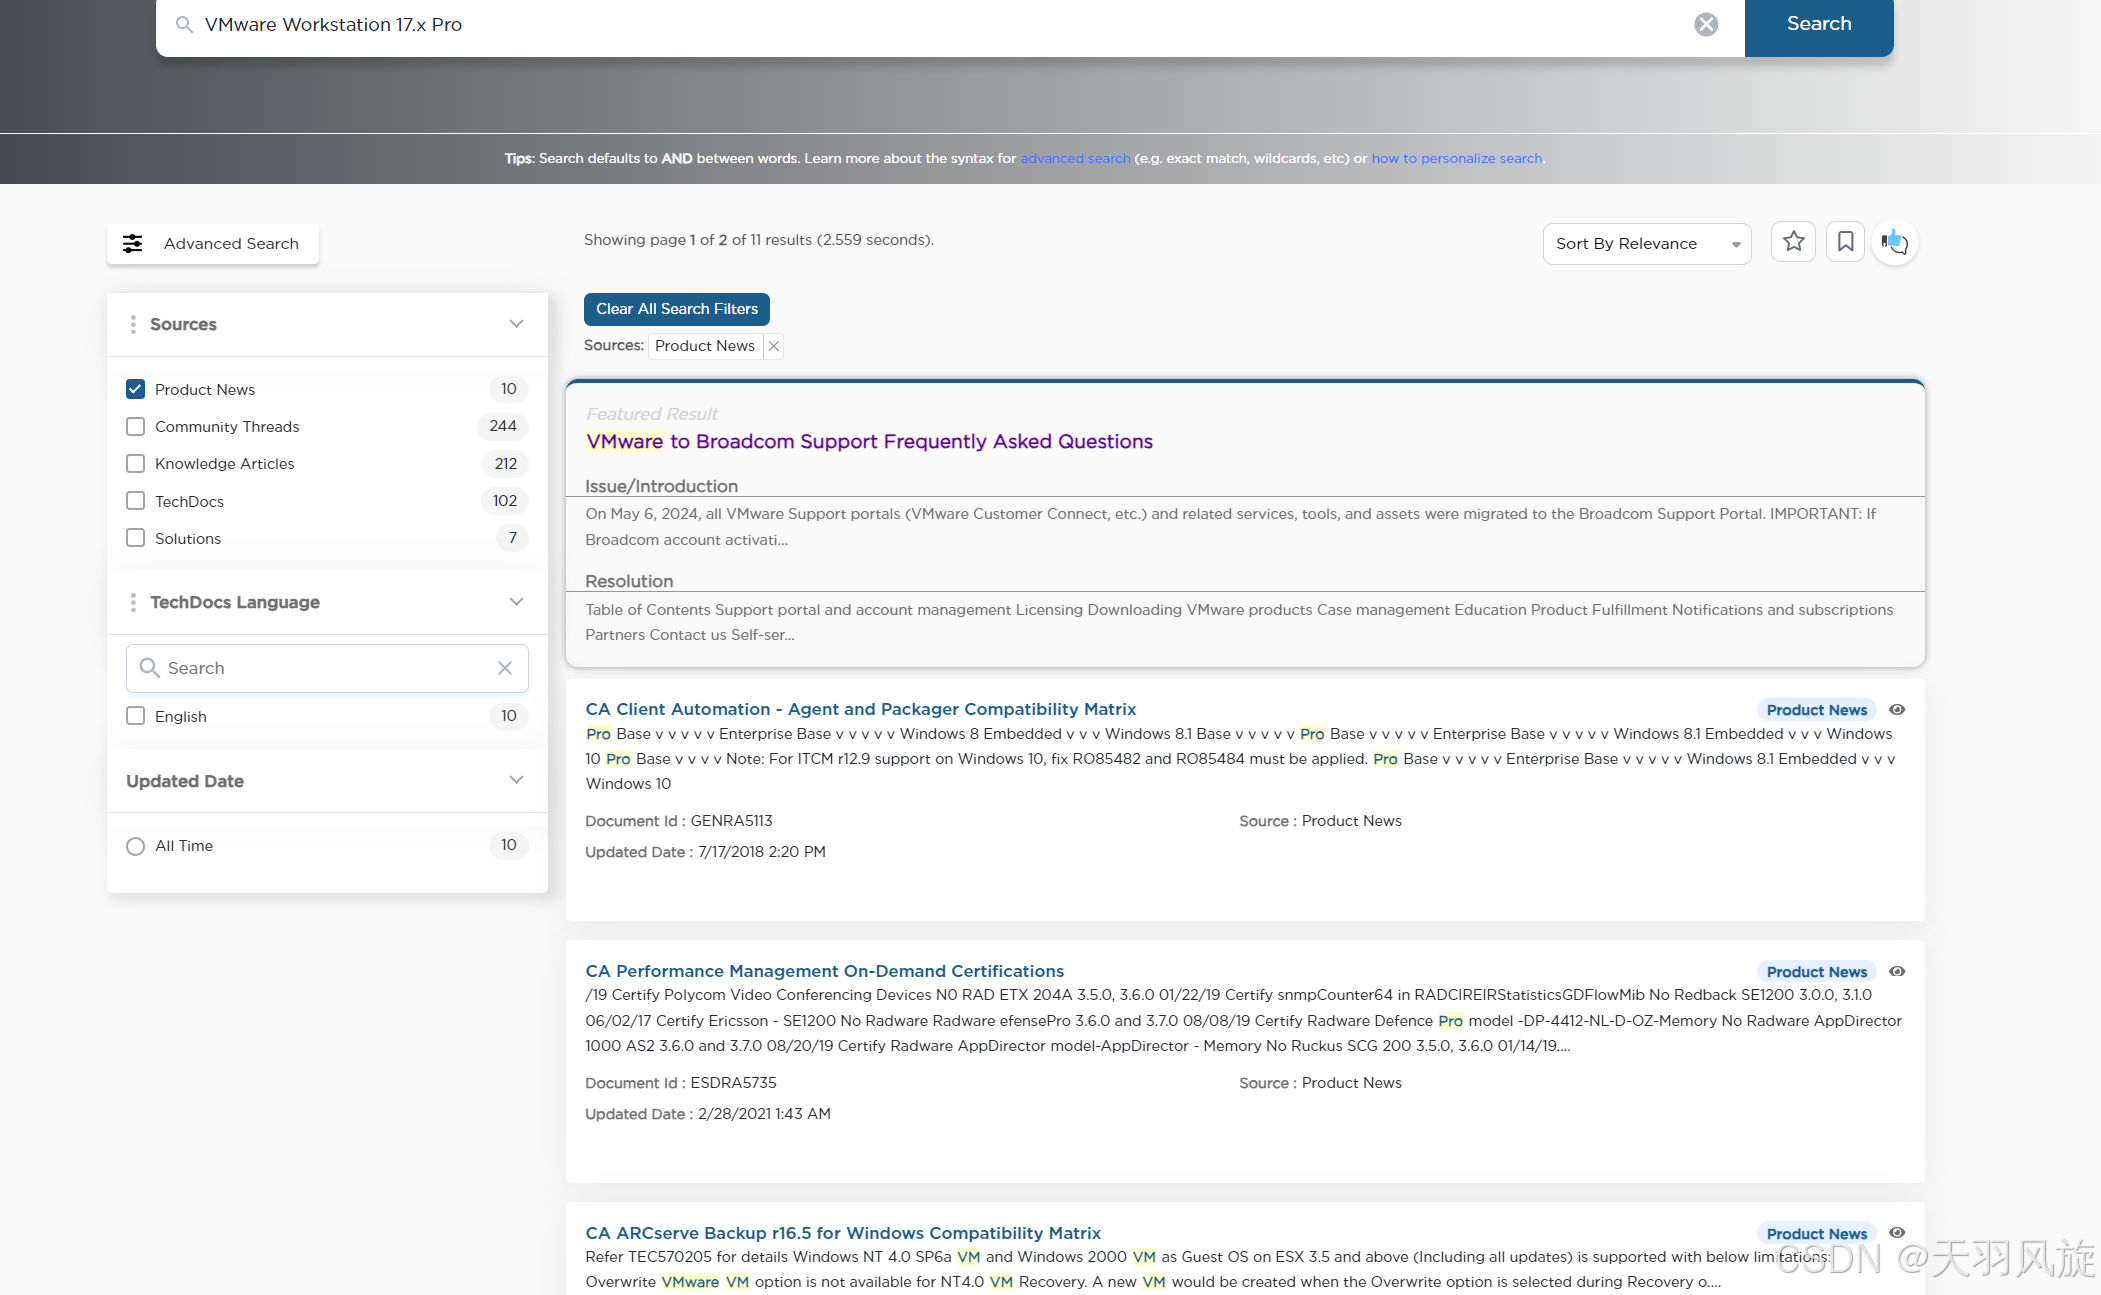Click the blue Search button
Viewport: 2101px width, 1295px height.
(1819, 24)
